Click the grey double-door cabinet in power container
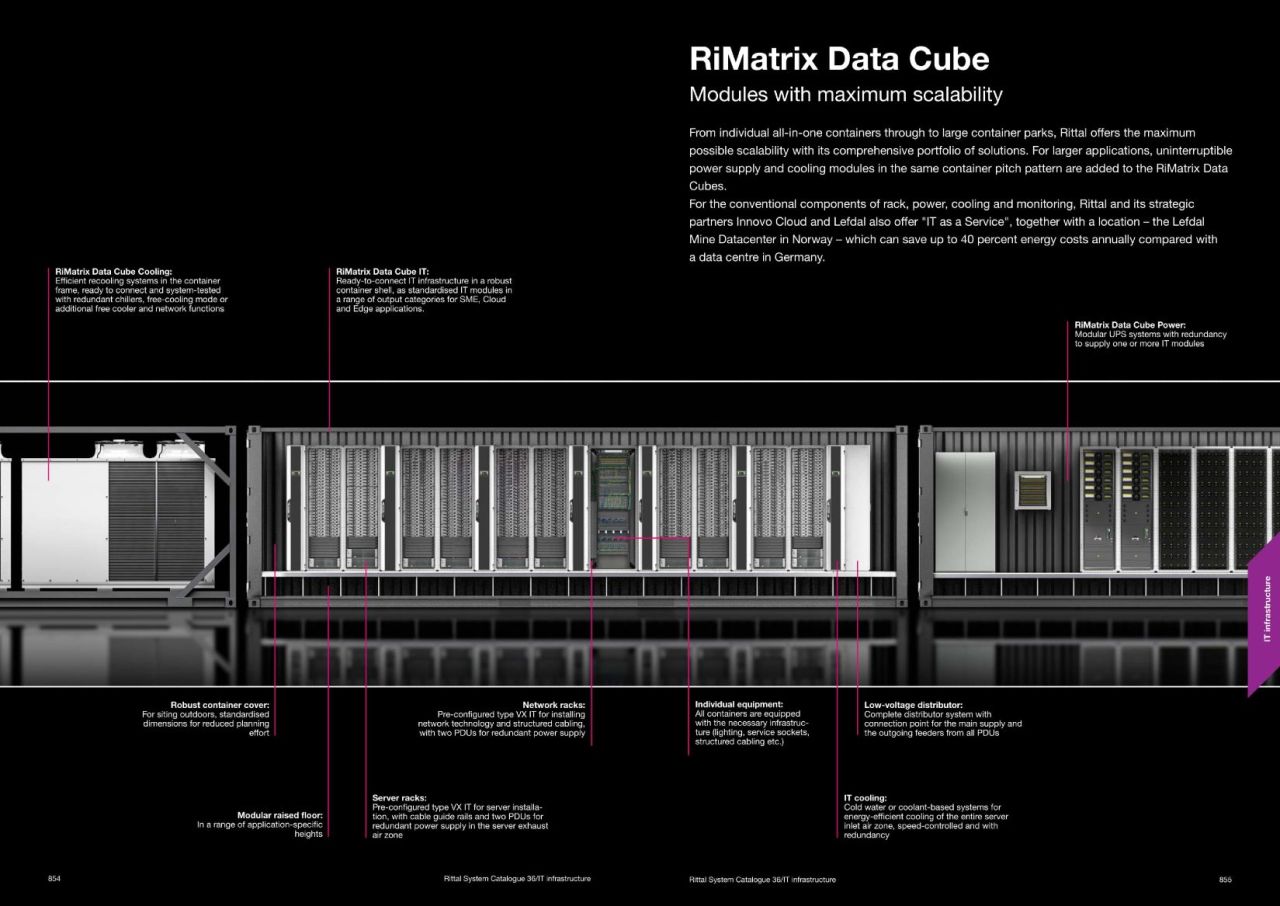 (965, 511)
